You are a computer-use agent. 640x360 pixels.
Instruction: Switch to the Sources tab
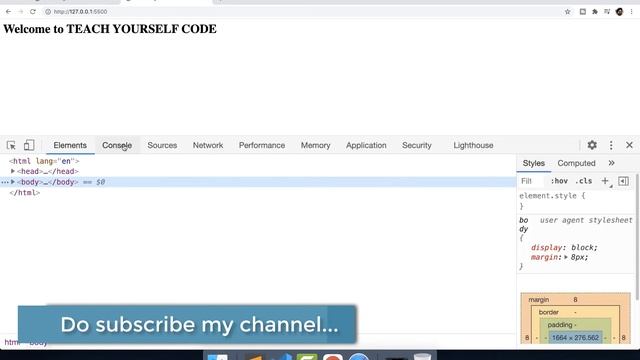162,145
